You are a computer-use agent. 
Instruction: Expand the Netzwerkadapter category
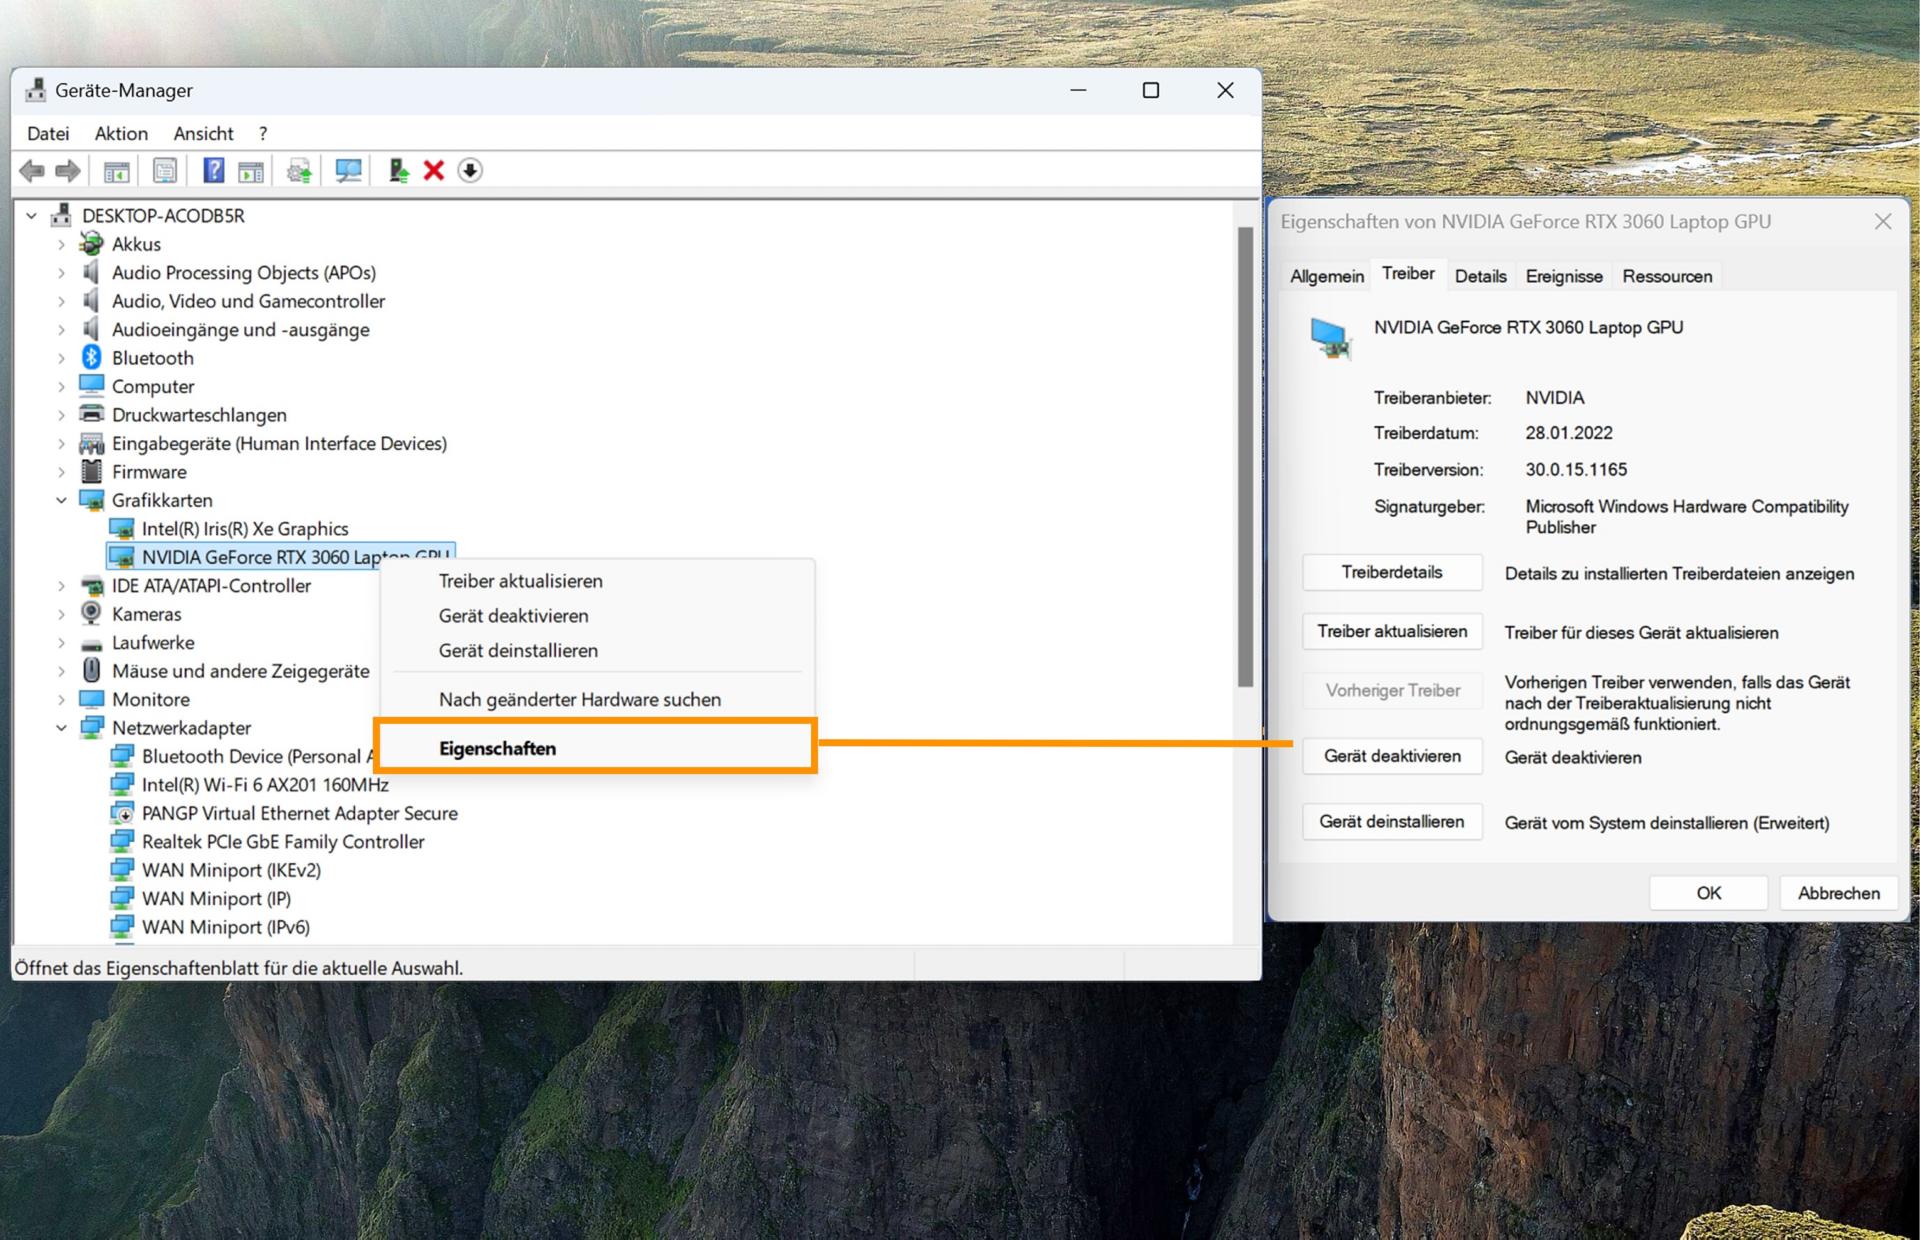(60, 727)
